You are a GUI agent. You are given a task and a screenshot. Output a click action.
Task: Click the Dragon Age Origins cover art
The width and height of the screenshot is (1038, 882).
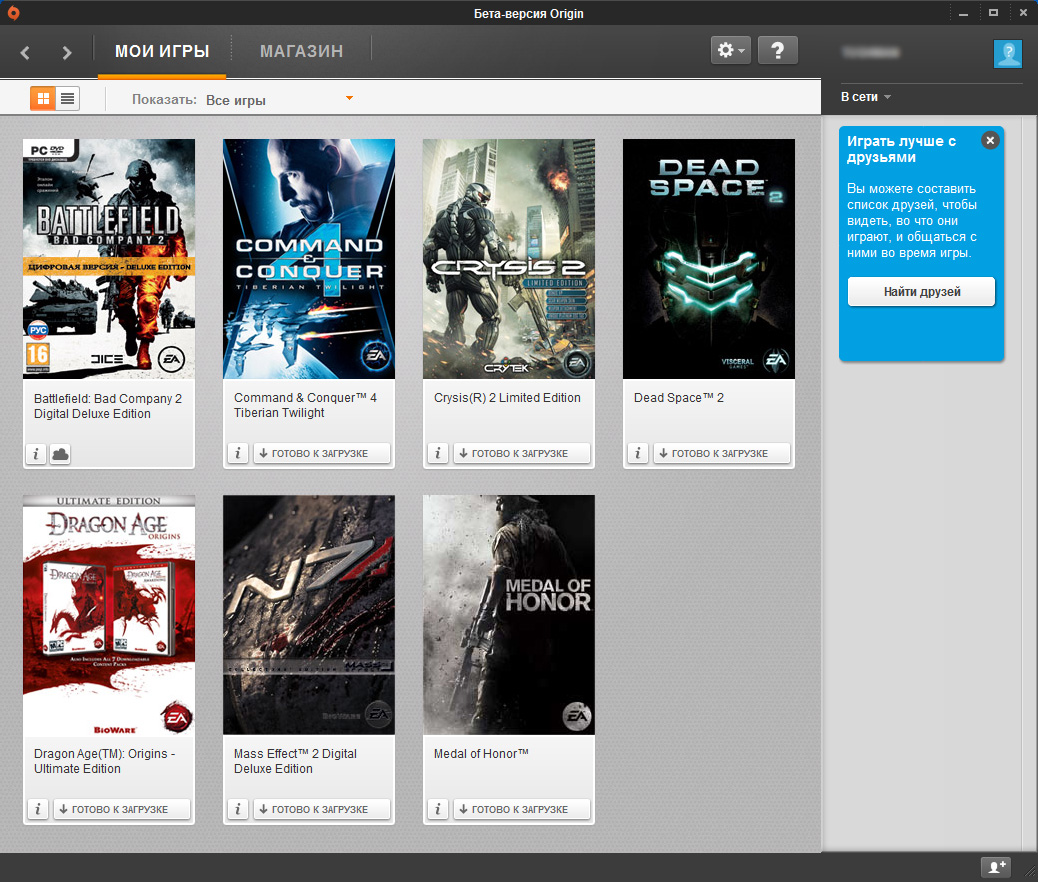click(x=109, y=615)
